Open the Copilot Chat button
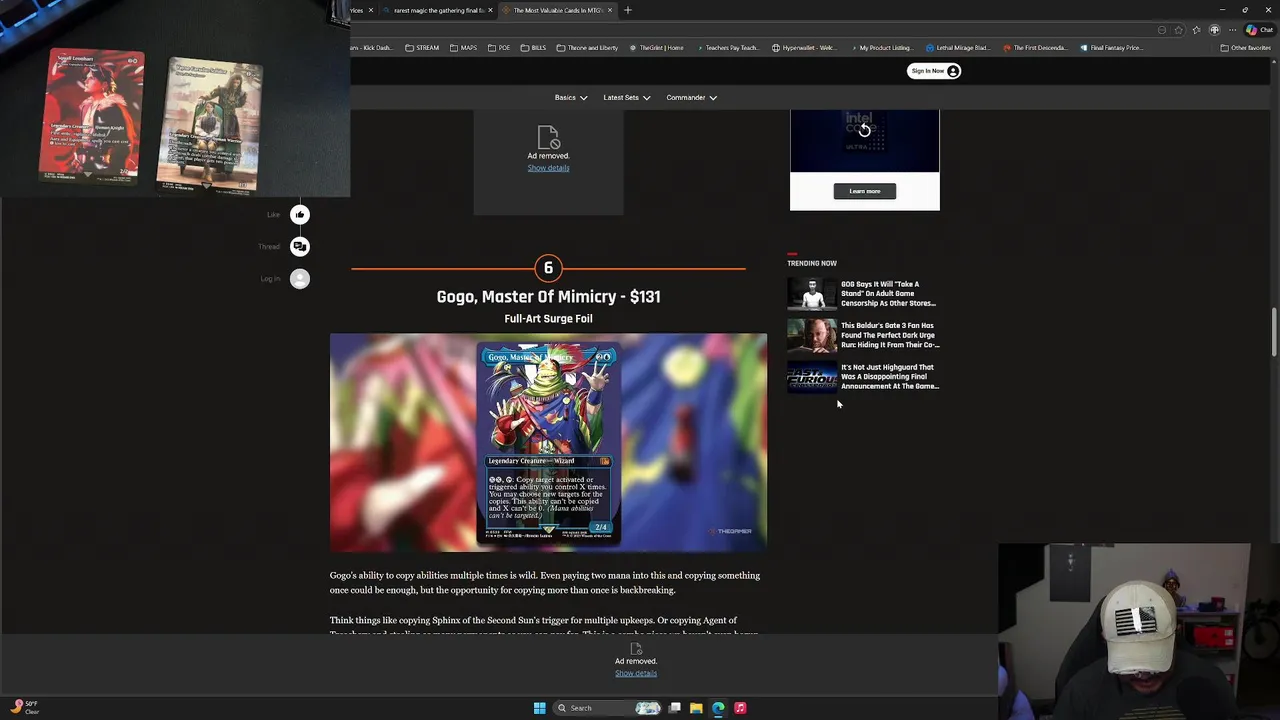 [1258, 30]
